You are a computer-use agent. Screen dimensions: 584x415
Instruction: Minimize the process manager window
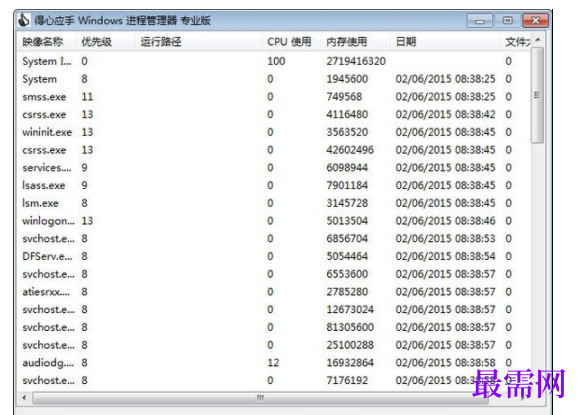click(480, 21)
